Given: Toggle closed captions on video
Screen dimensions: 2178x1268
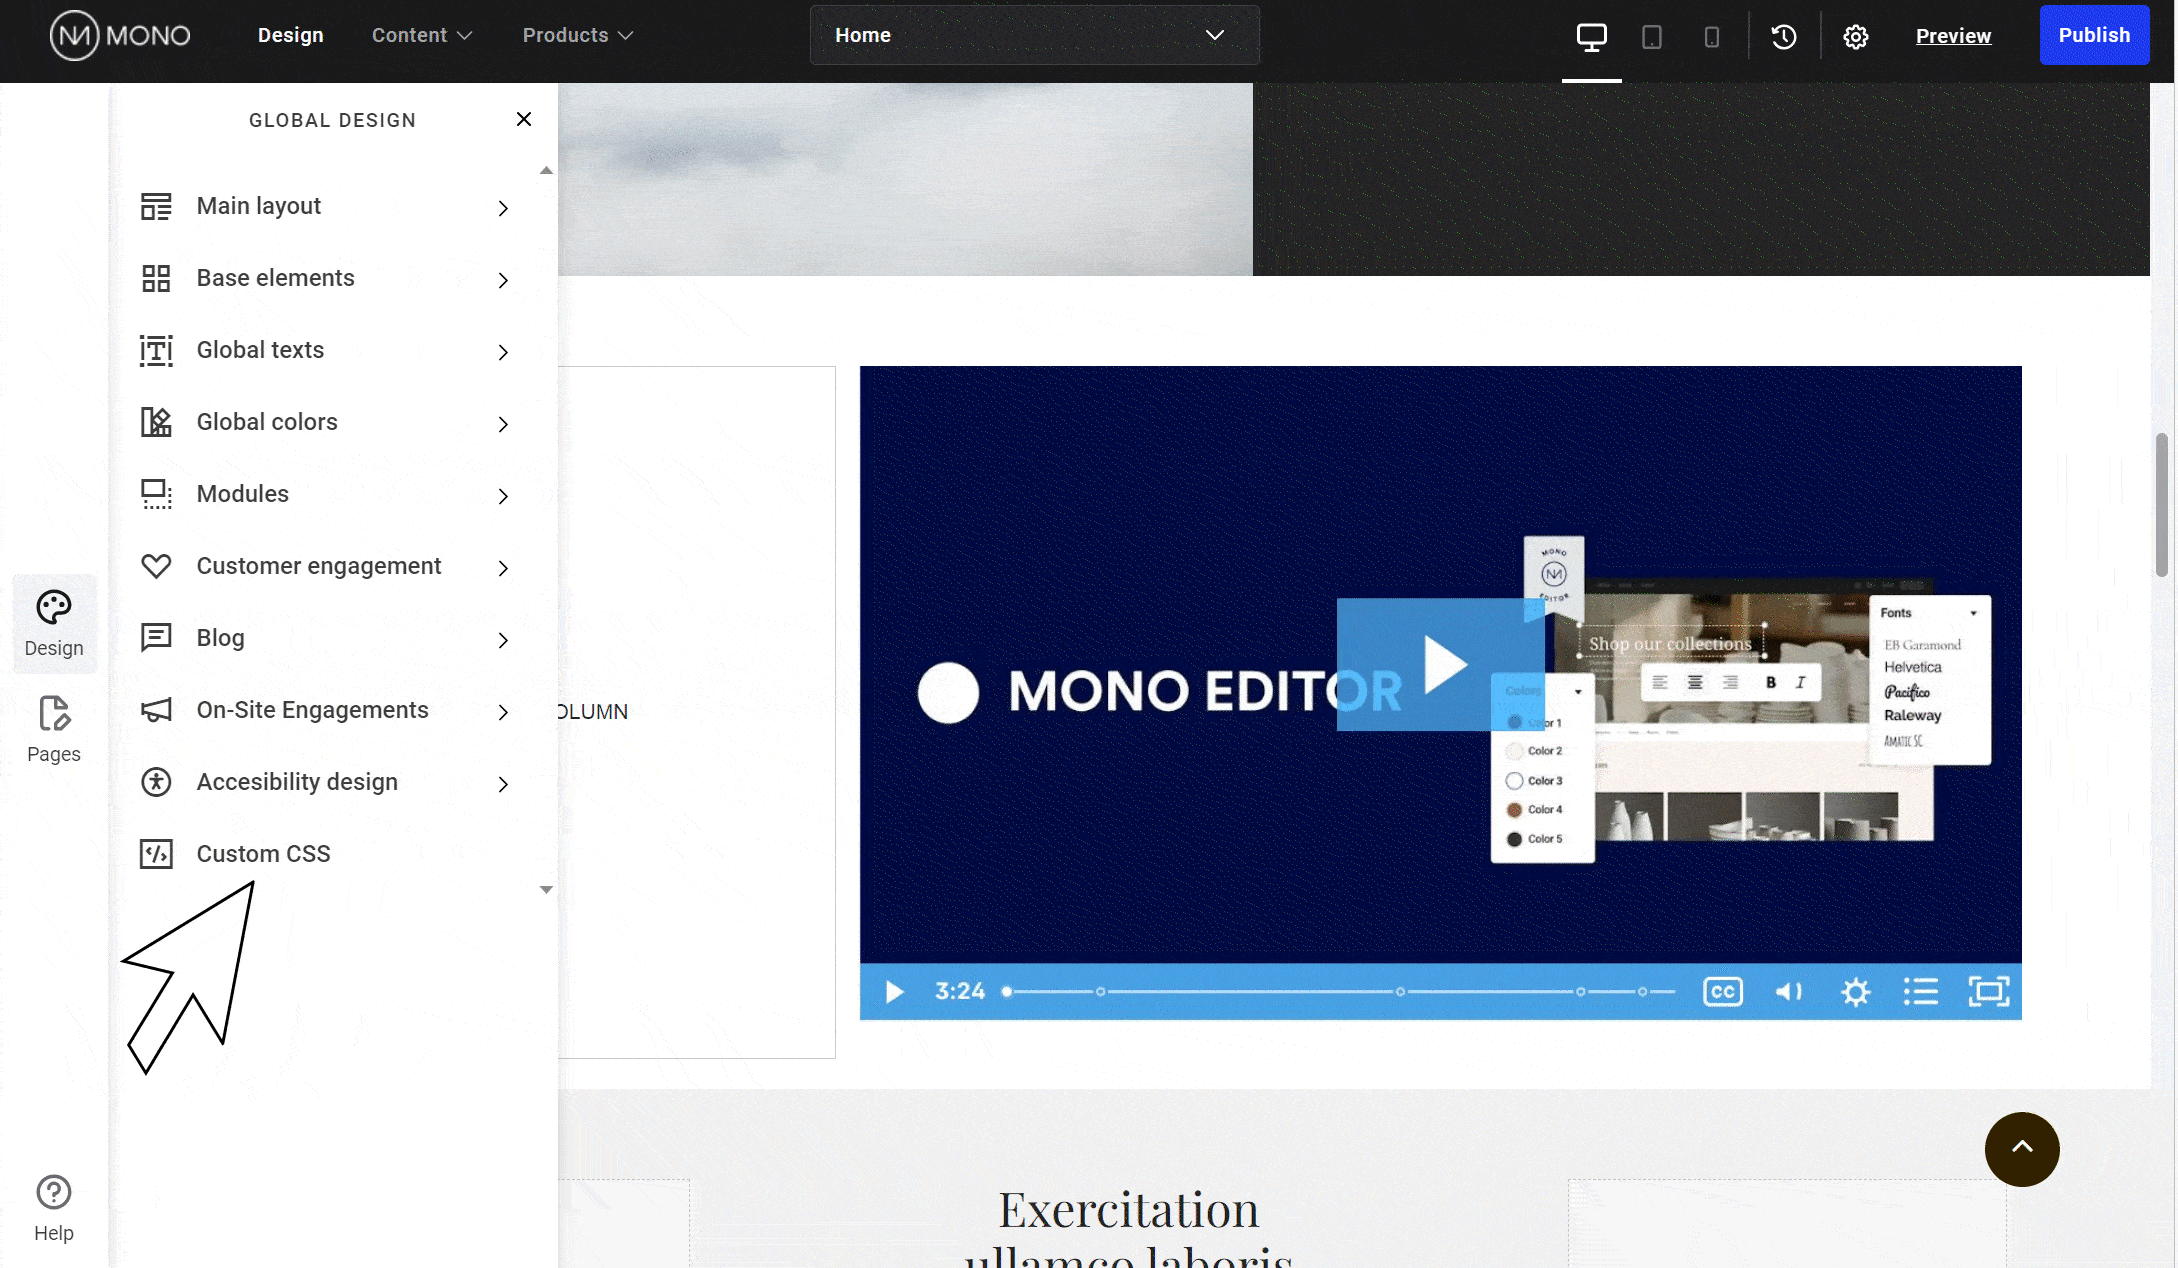Looking at the screenshot, I should pos(1722,991).
